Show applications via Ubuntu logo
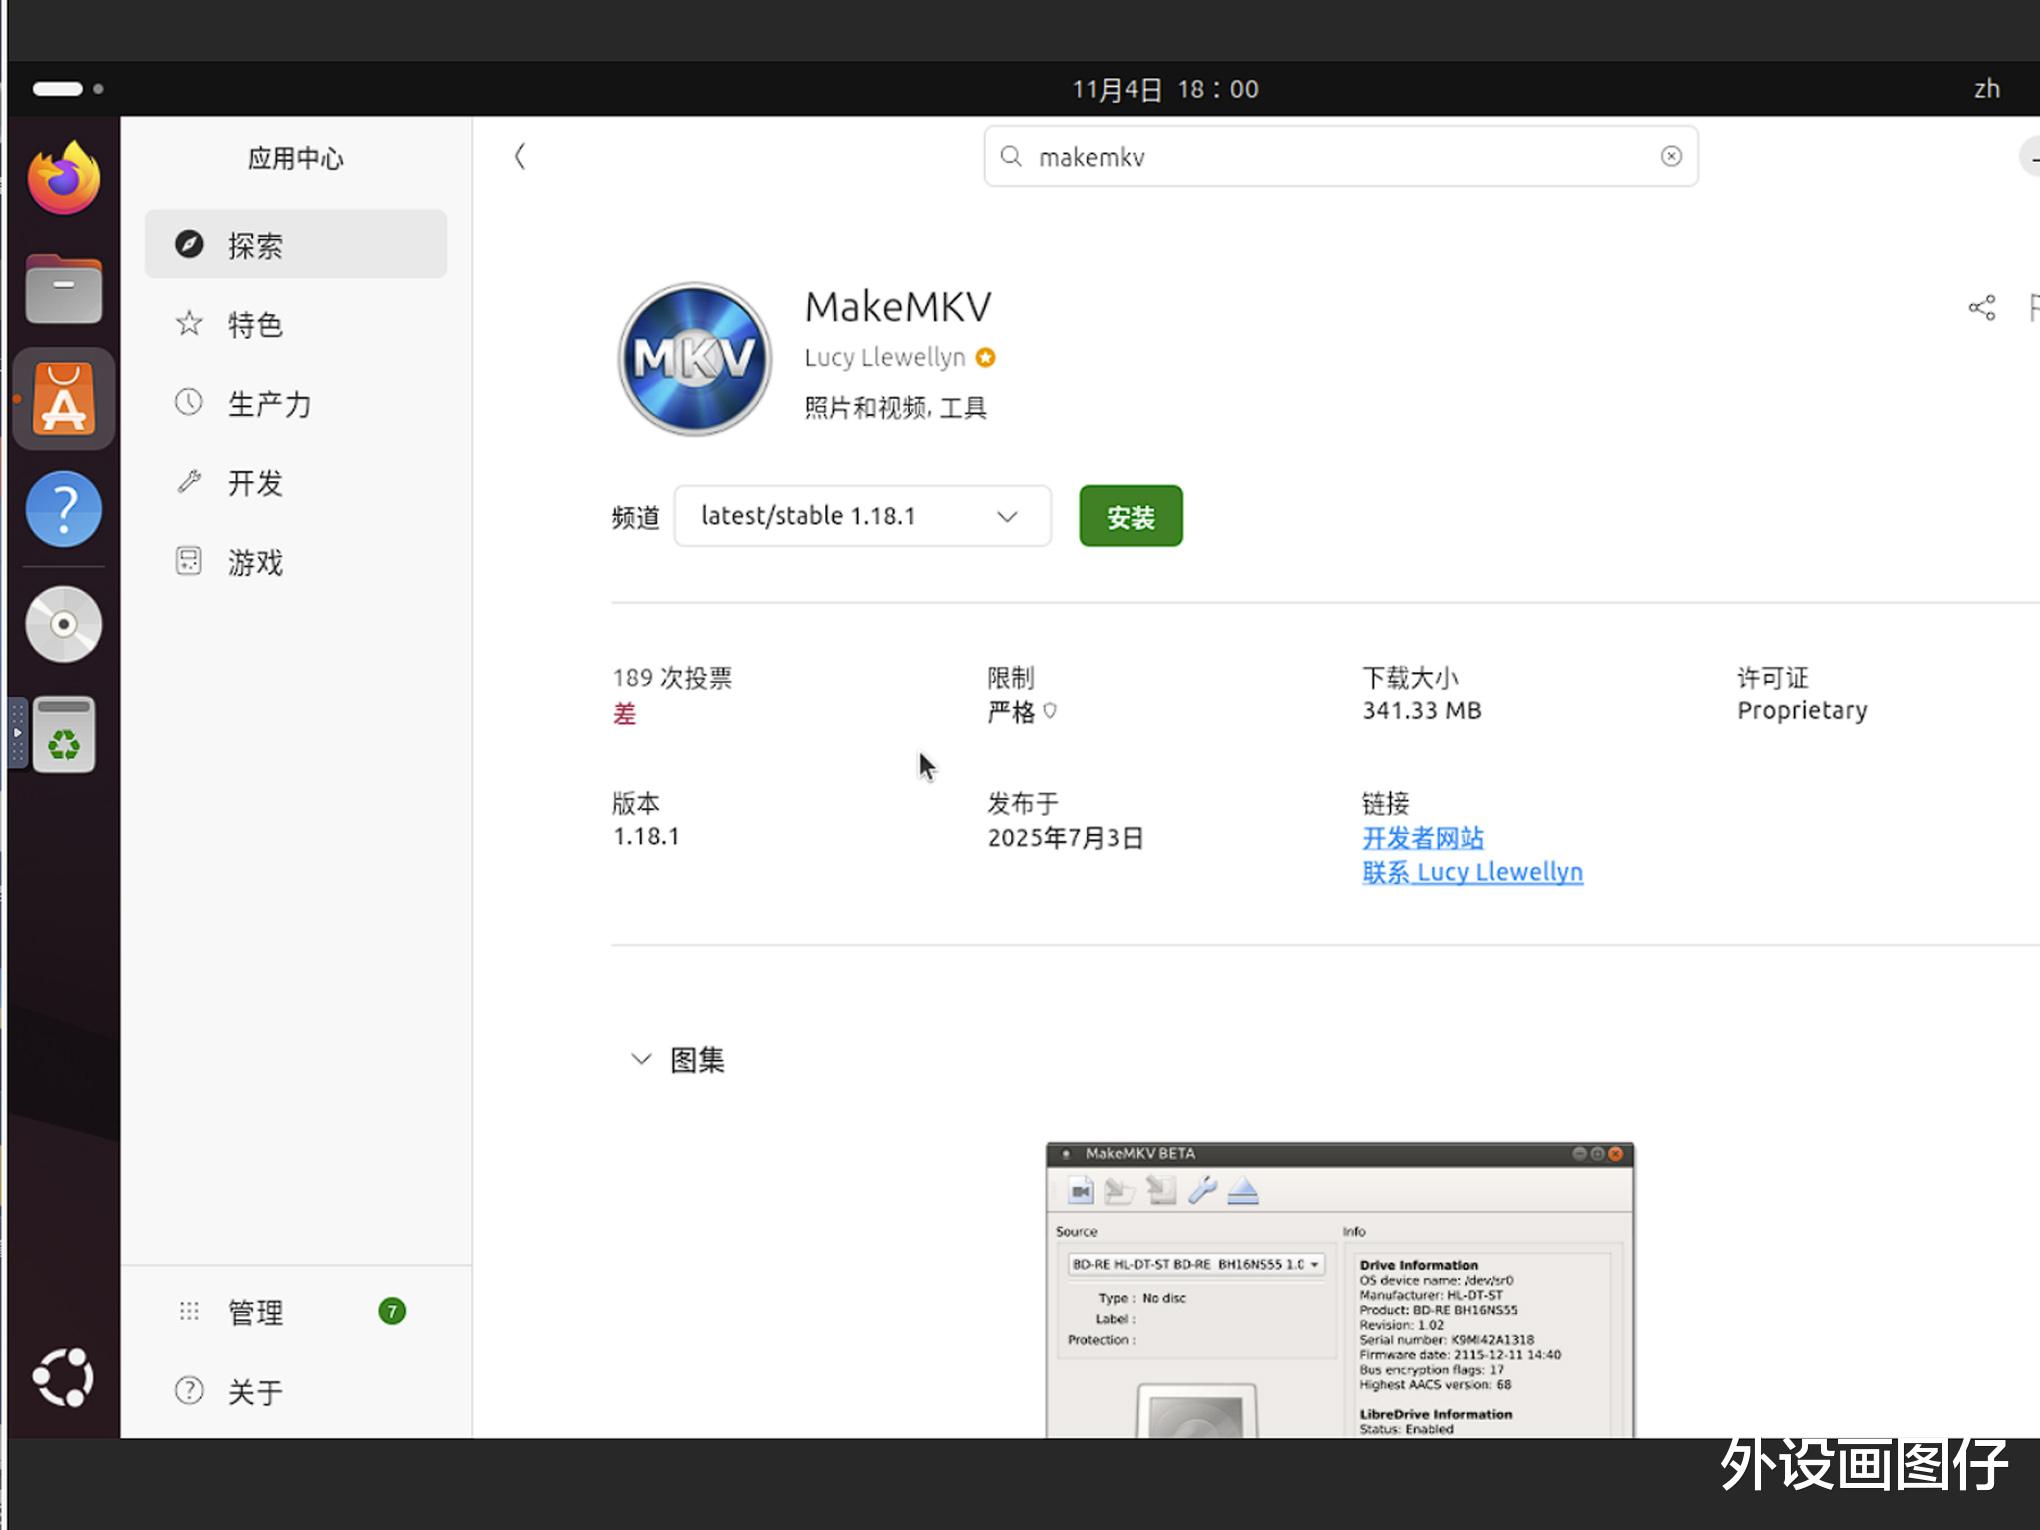Viewport: 2040px width, 1530px height. coord(64,1378)
